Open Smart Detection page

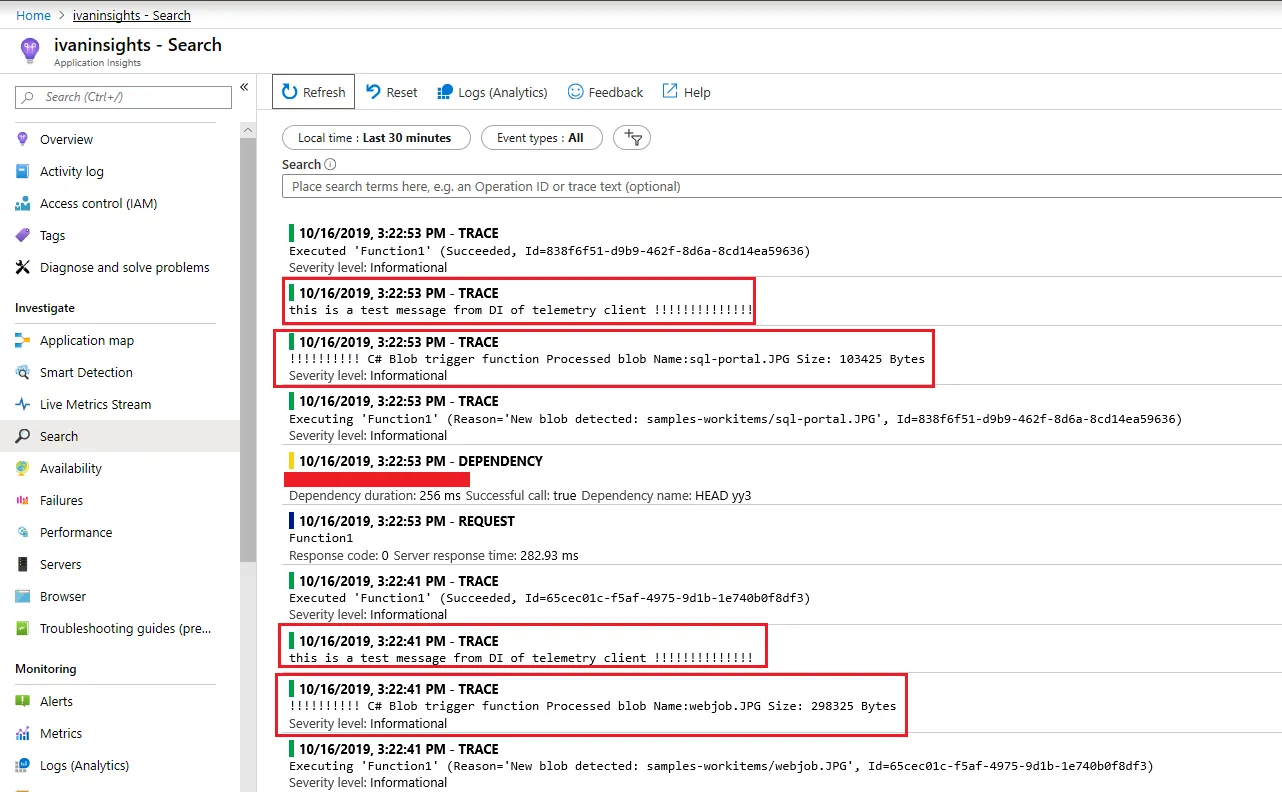pyautogui.click(x=86, y=372)
